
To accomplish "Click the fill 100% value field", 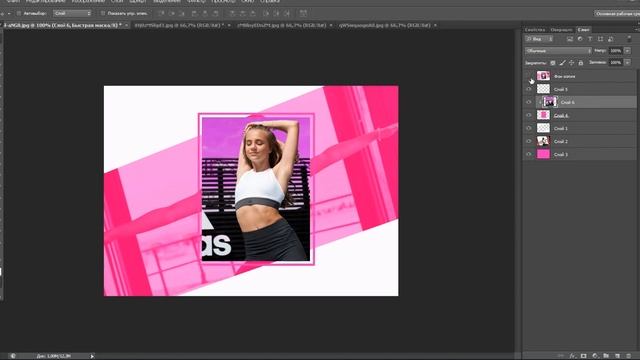I will pos(616,63).
